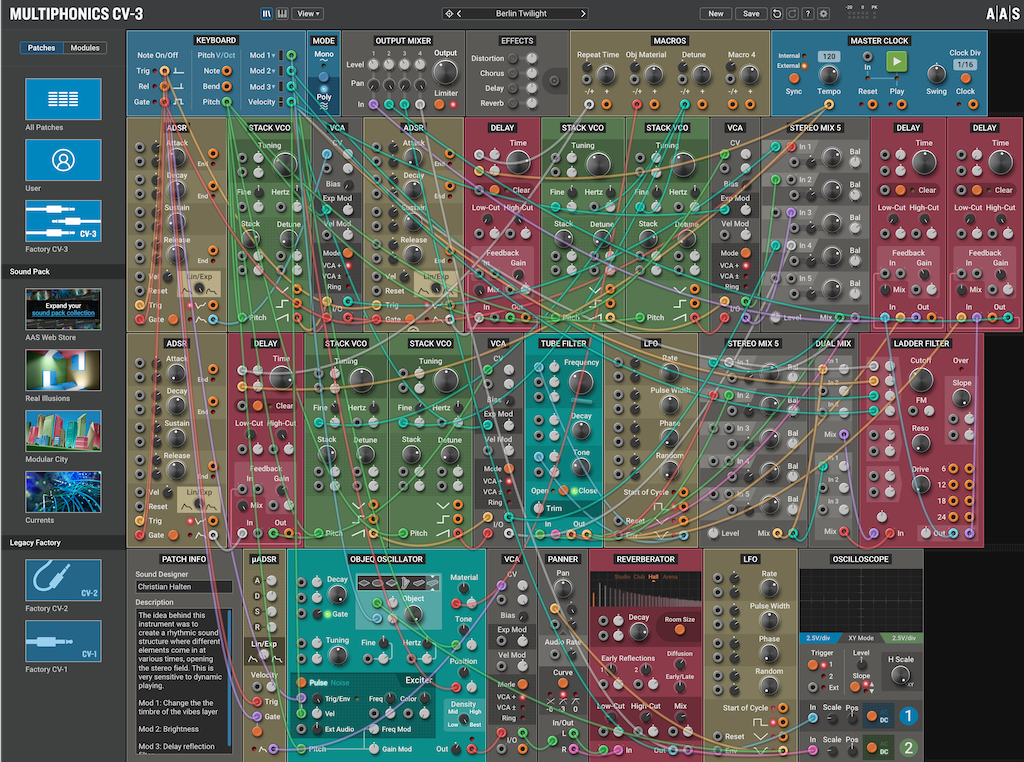The width and height of the screenshot is (1024, 762).
Task: Toggle the Master Clock Sync button
Action: (x=794, y=78)
